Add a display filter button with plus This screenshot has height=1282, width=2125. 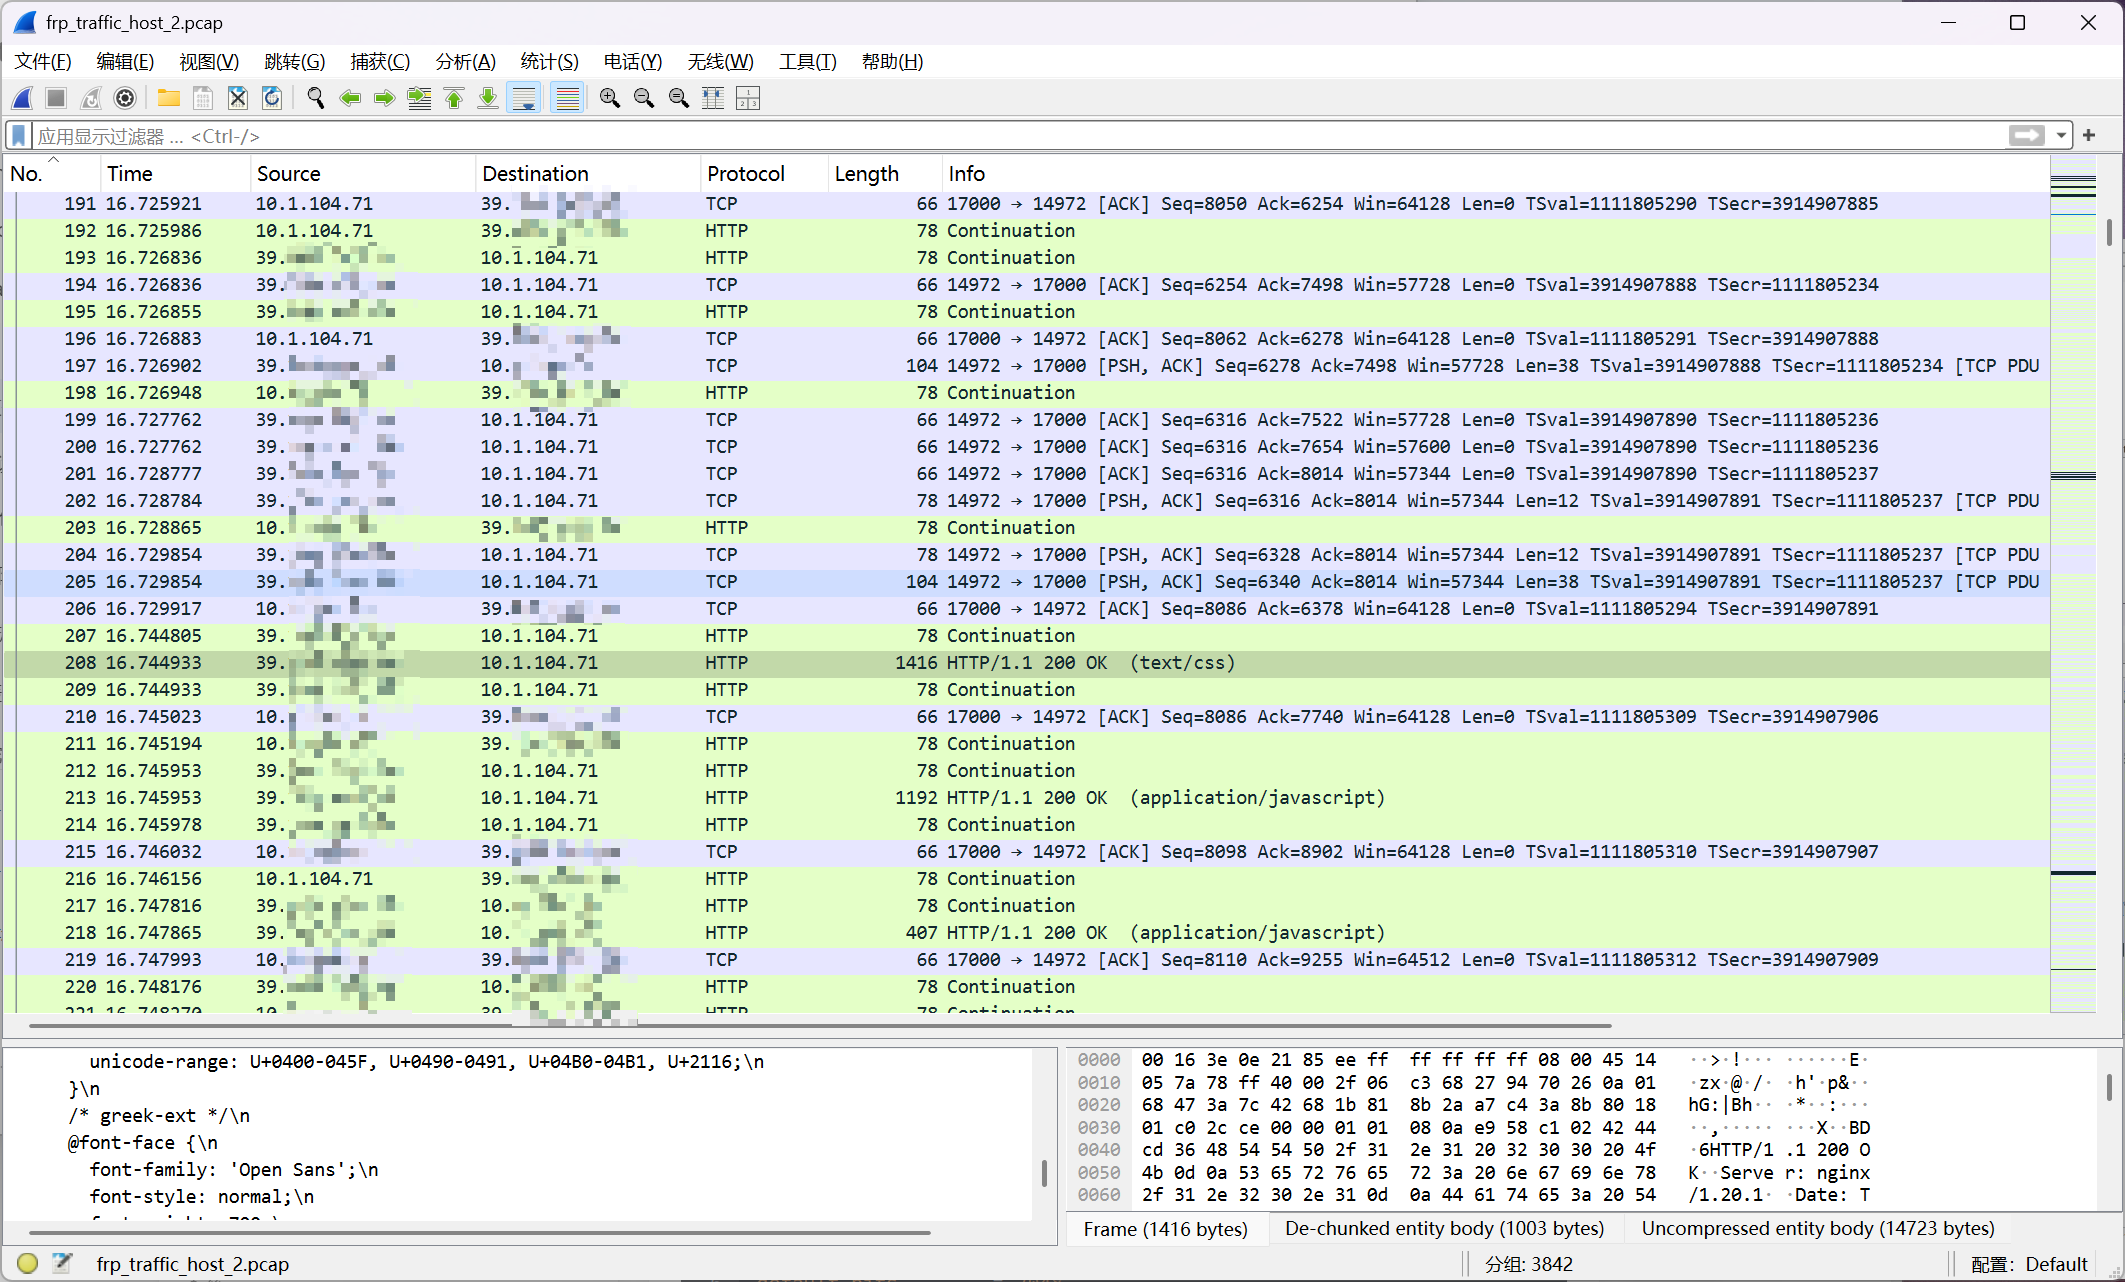coord(2089,135)
